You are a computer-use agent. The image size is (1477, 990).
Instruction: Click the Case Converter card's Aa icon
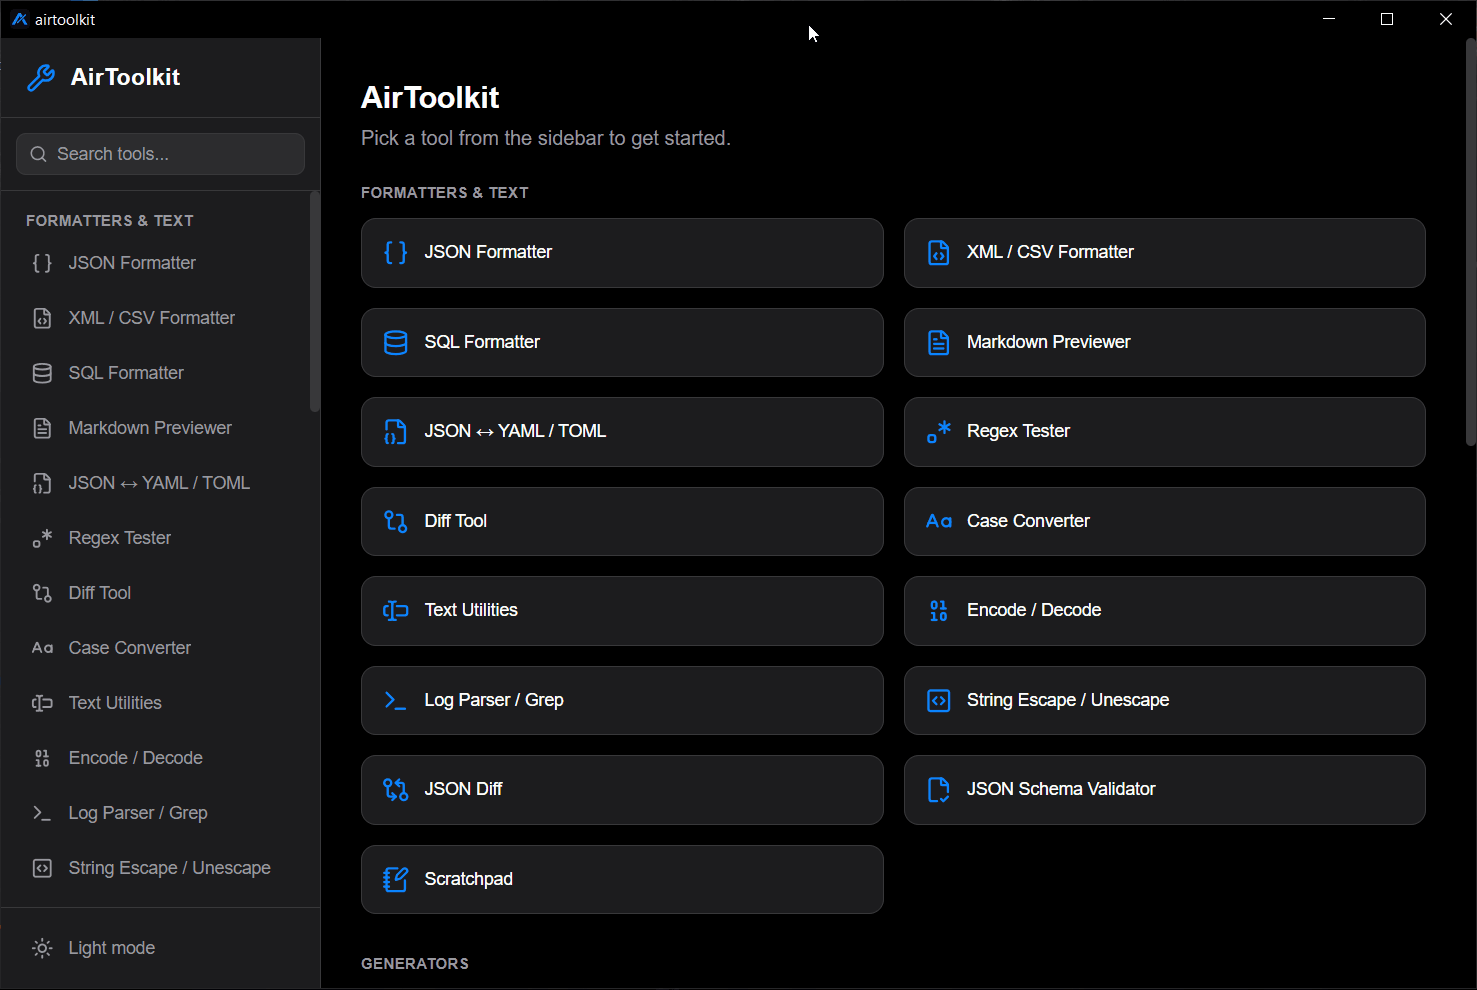click(938, 521)
